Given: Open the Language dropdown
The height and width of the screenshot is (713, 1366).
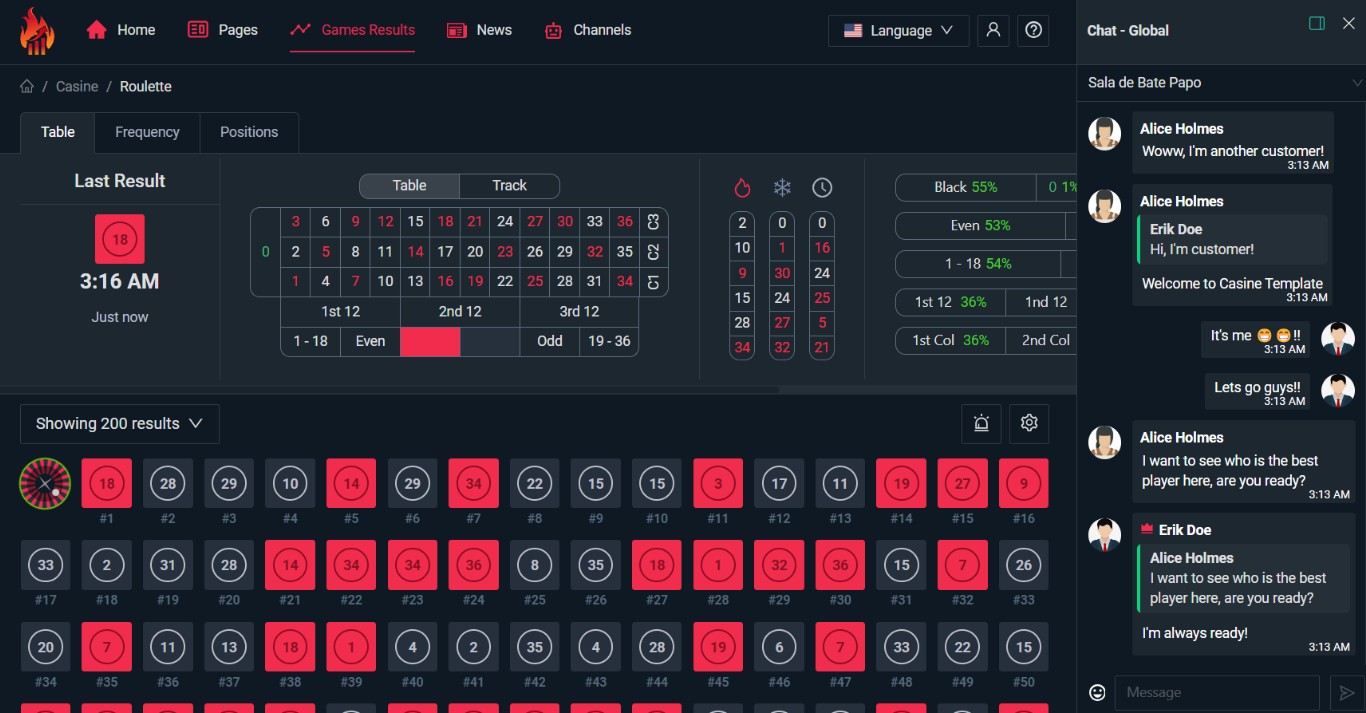Looking at the screenshot, I should pyautogui.click(x=898, y=30).
